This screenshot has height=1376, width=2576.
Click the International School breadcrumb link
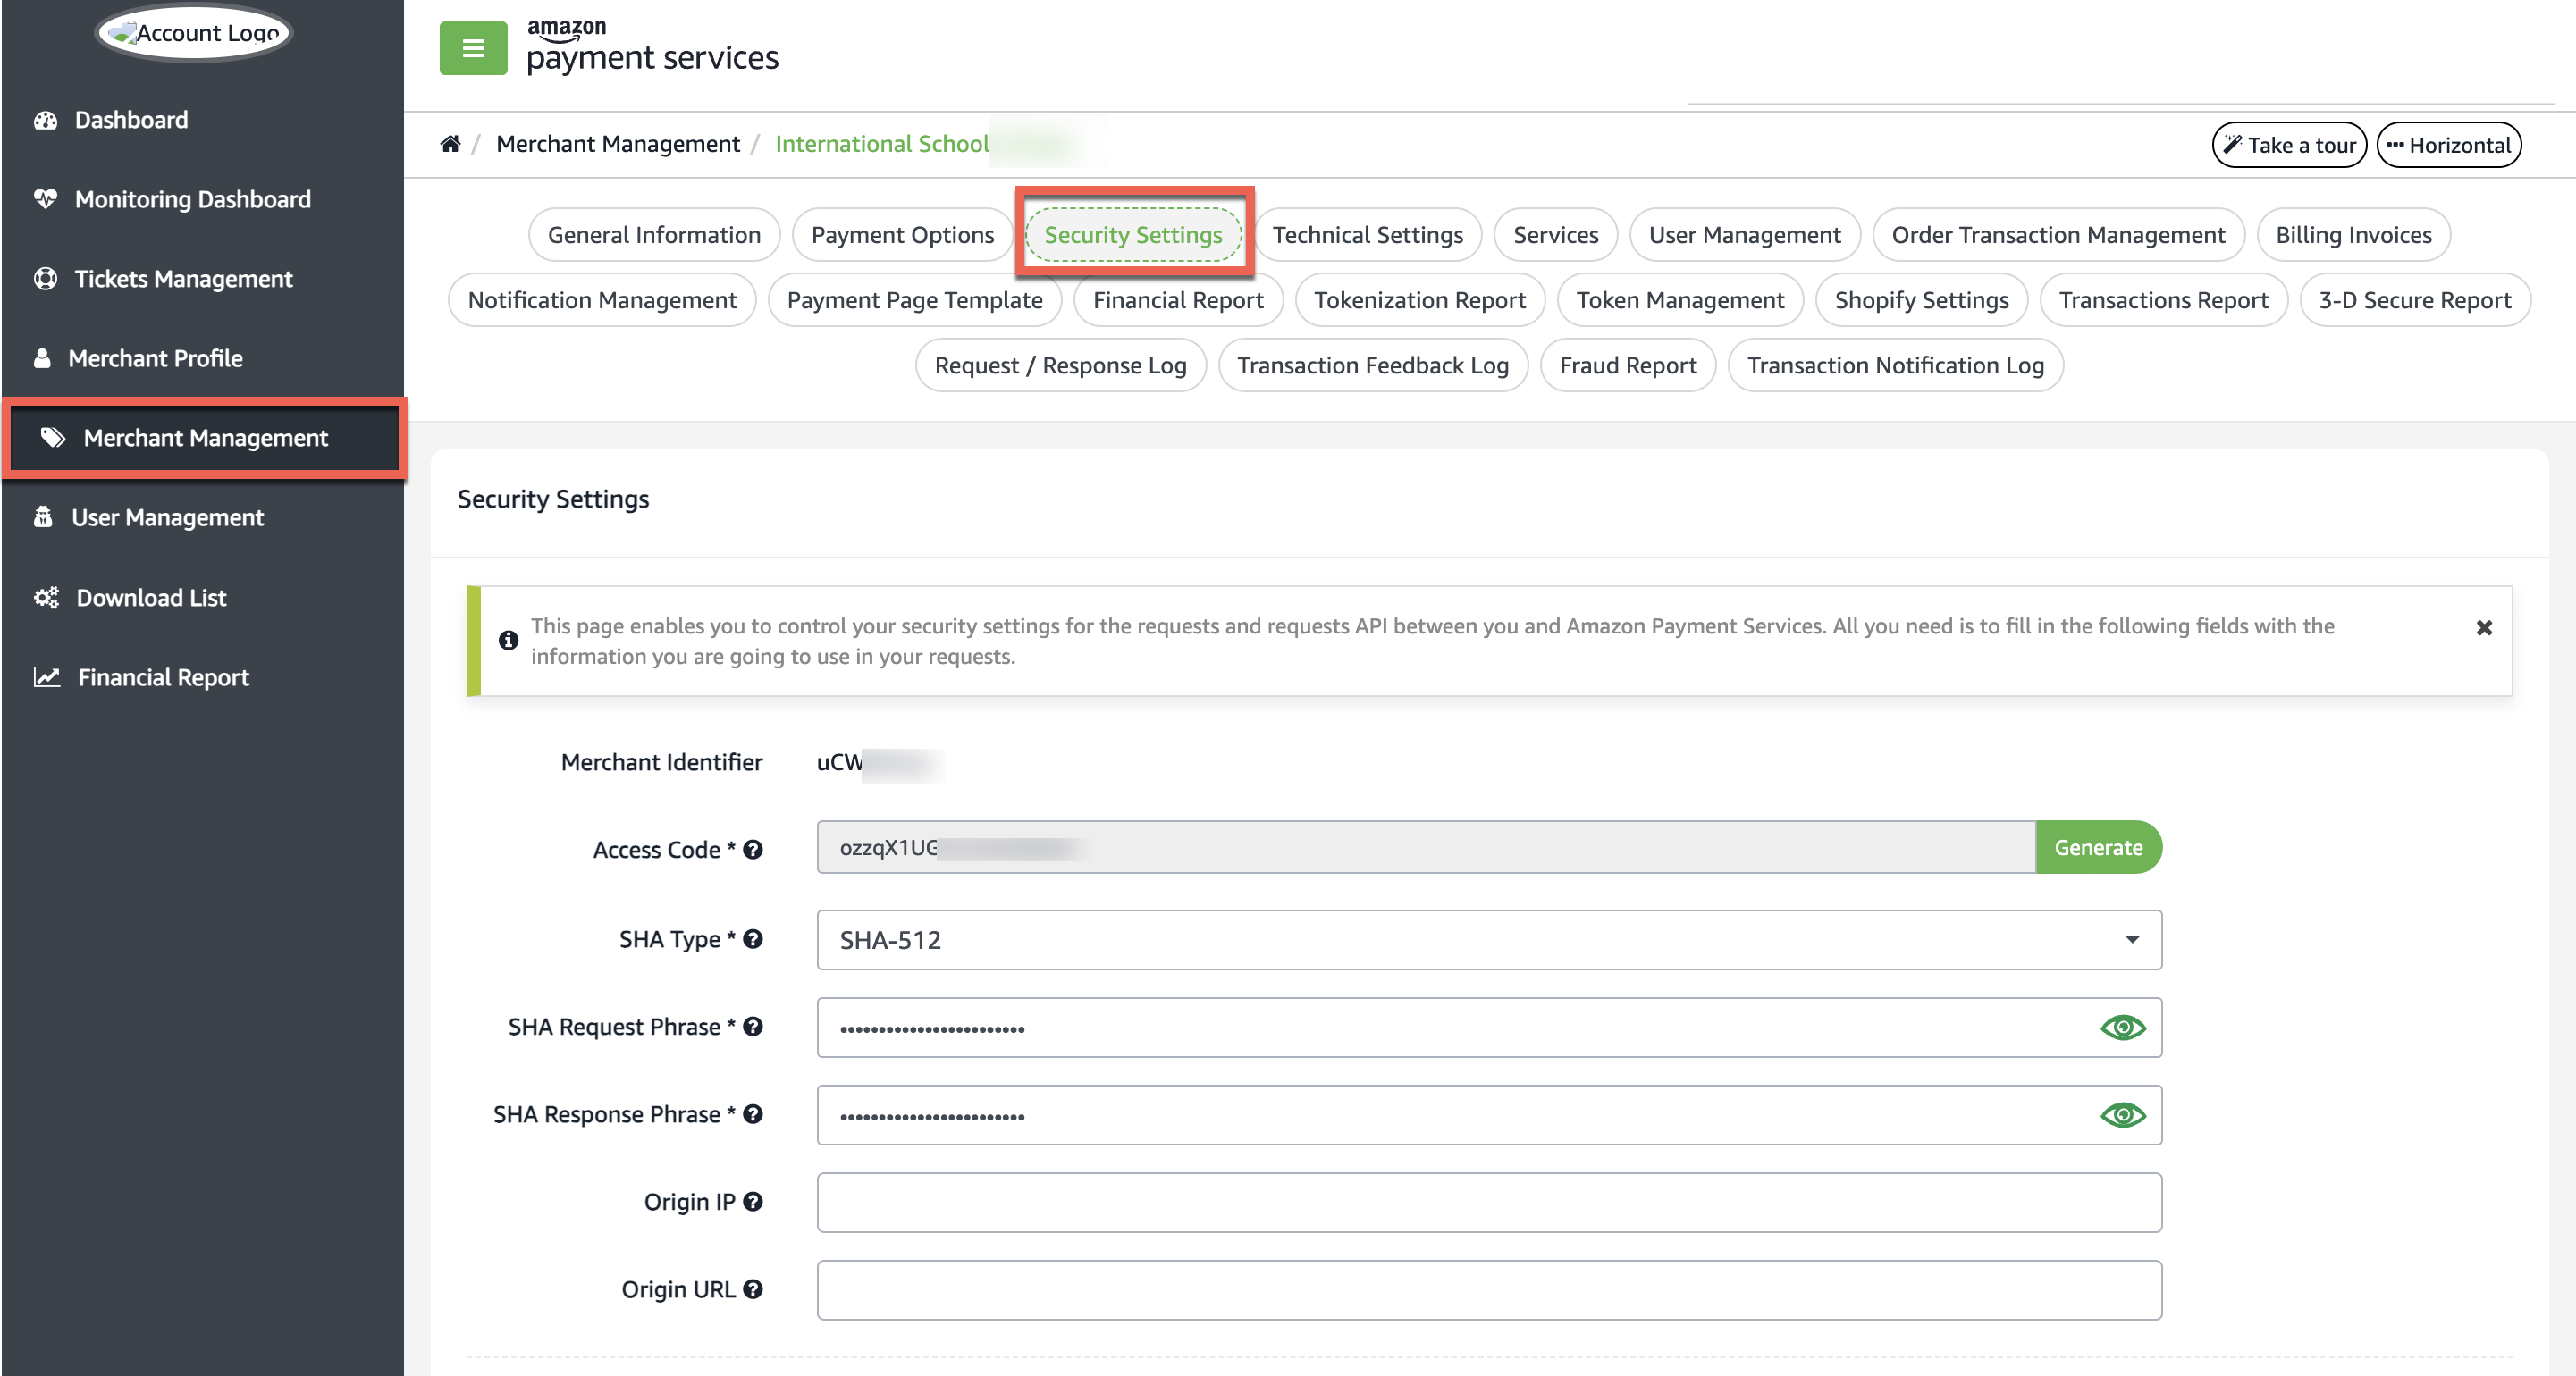[882, 144]
